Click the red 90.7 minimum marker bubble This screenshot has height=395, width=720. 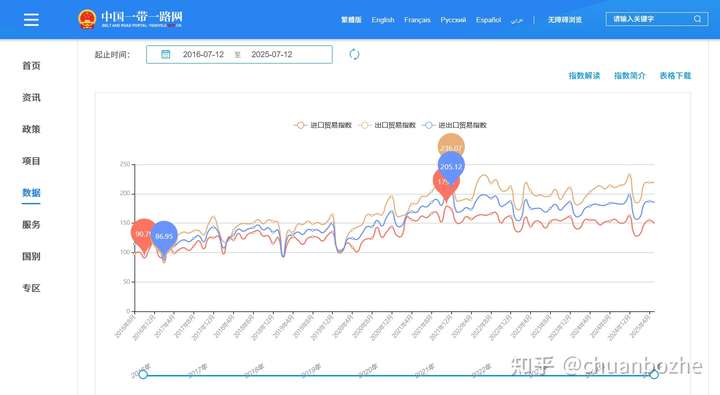point(143,235)
